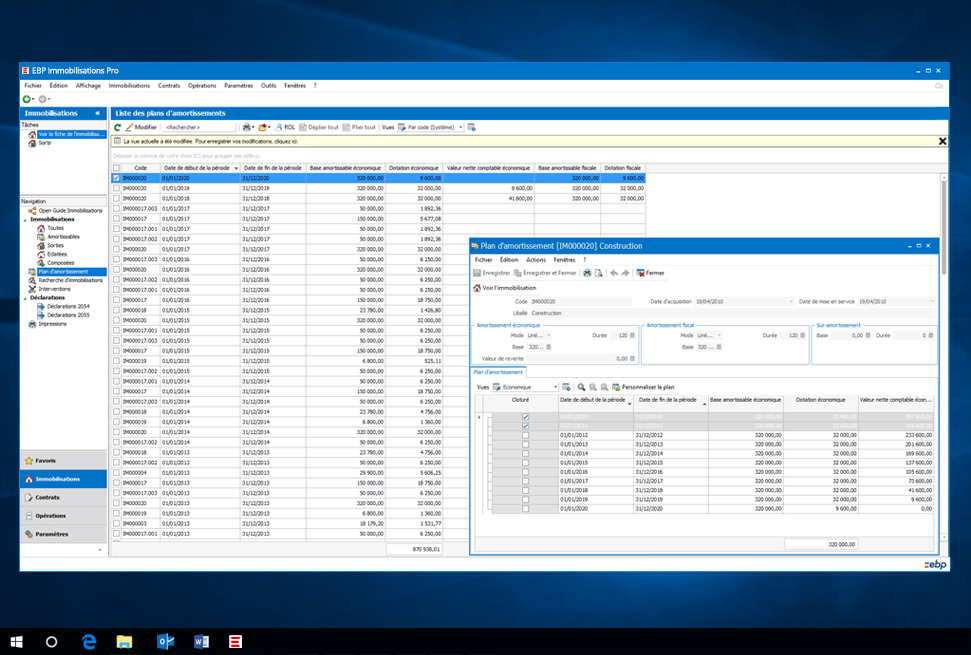Open EBP app from the Windows taskbar
Image resolution: width=971 pixels, height=655 pixels.
tap(235, 641)
